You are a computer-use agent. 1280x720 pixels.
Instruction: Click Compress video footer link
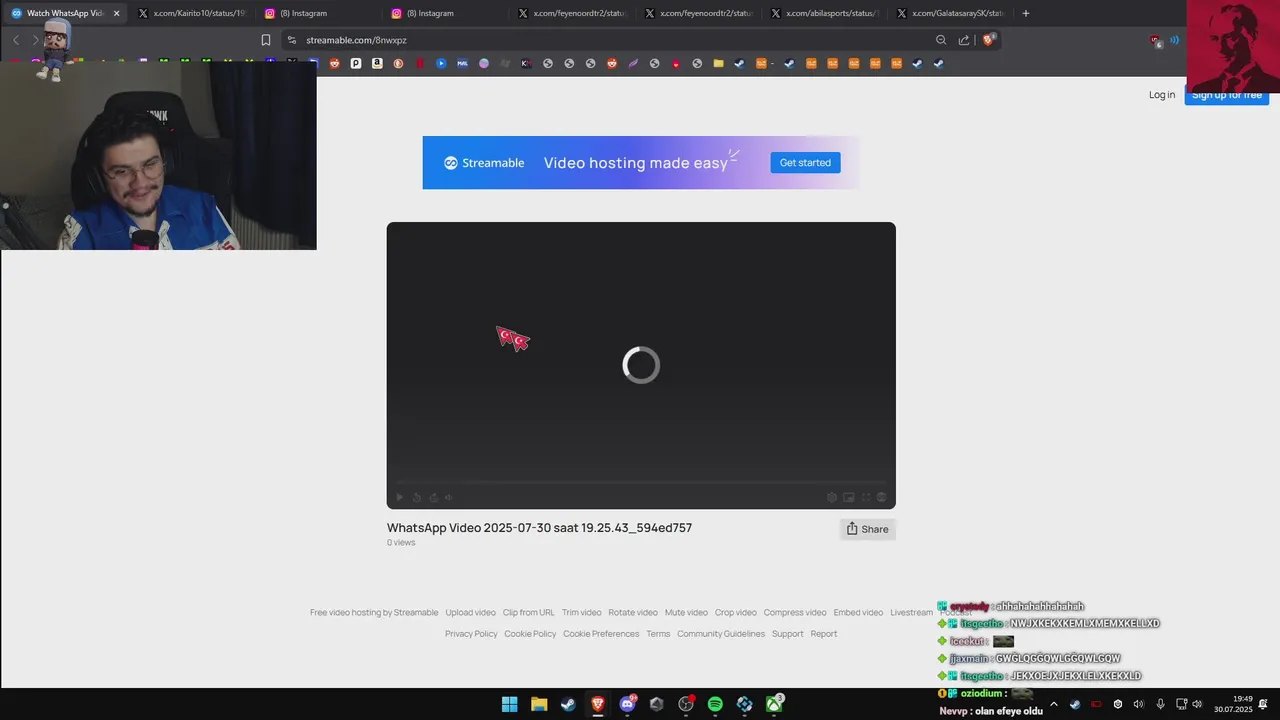point(795,613)
